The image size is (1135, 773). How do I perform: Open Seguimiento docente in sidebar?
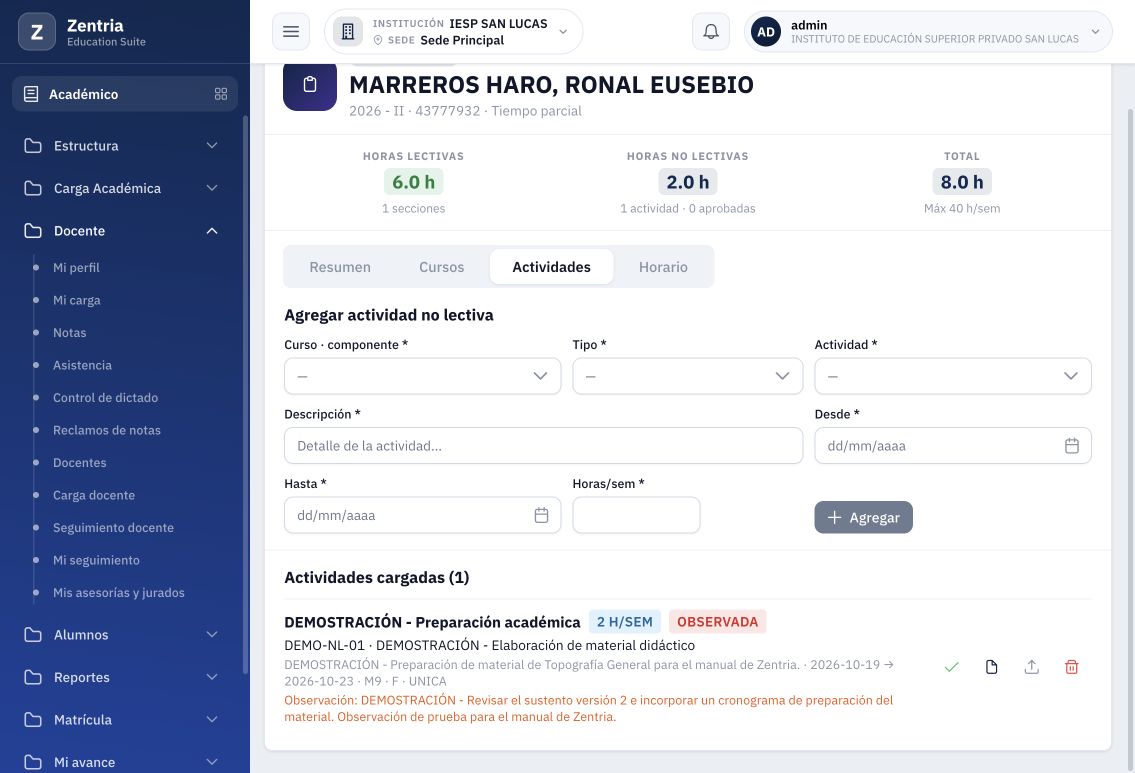point(113,528)
